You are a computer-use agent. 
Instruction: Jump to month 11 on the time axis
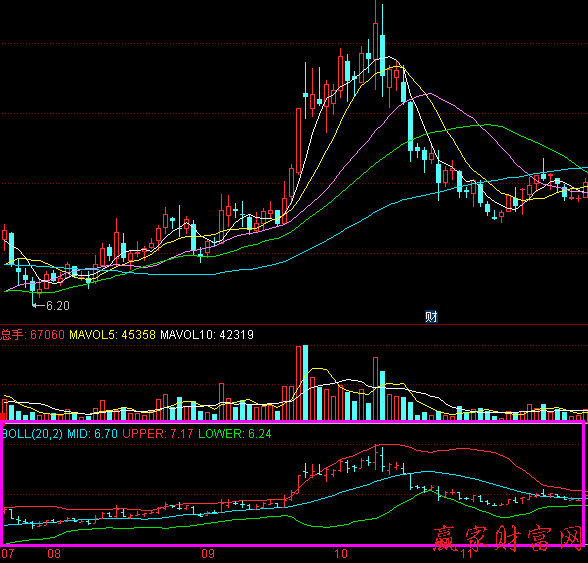466,554
